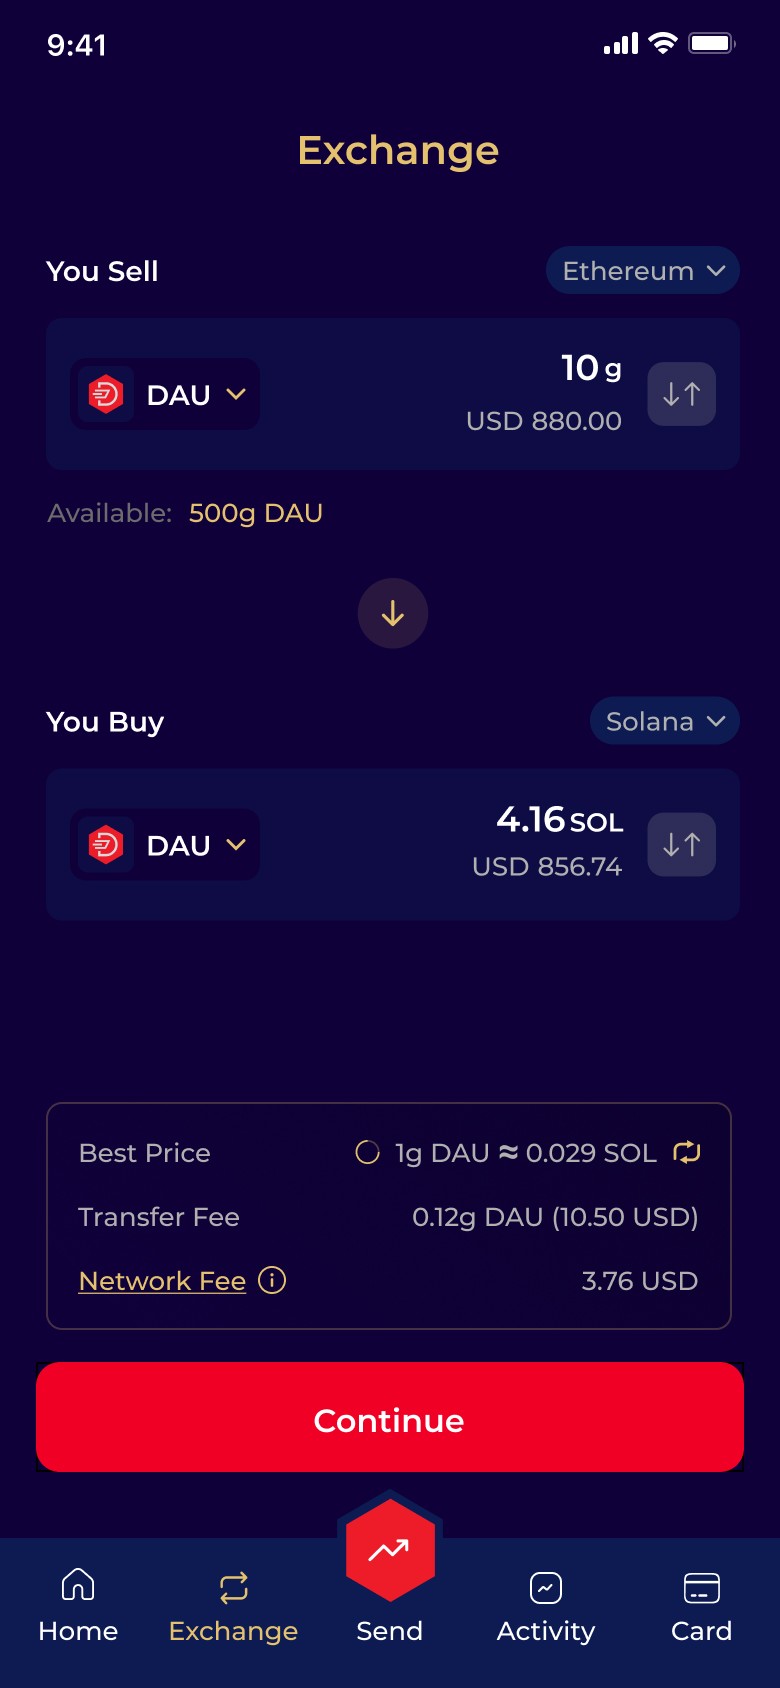
Task: Click the battery icon in status bar
Action: (712, 43)
